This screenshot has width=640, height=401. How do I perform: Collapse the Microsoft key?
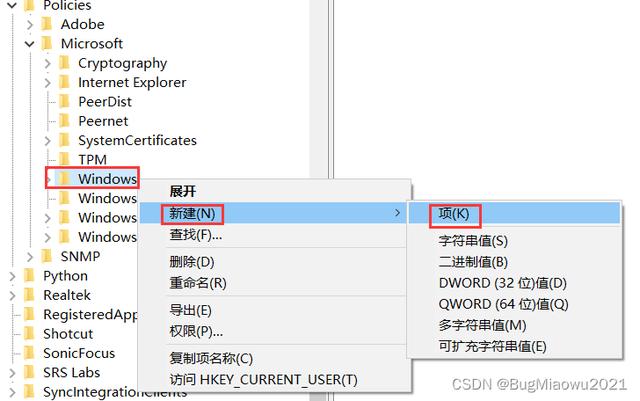point(29,44)
